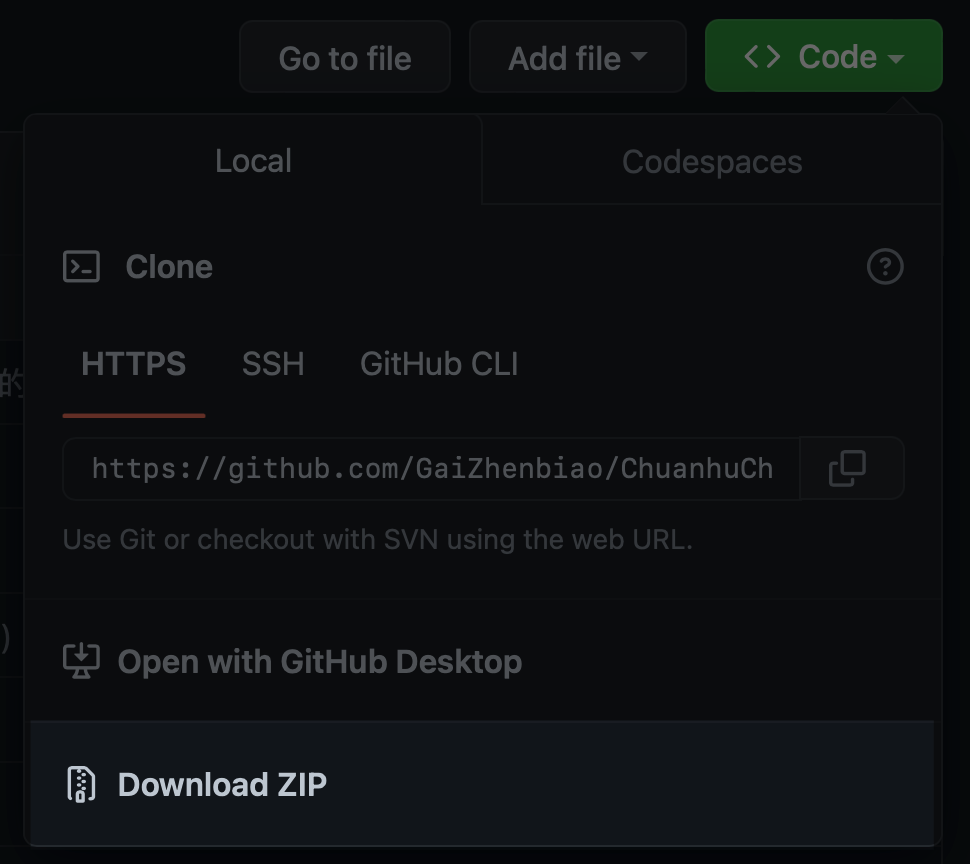
Task: Click the terminal icon beside Clone
Action: click(81, 266)
